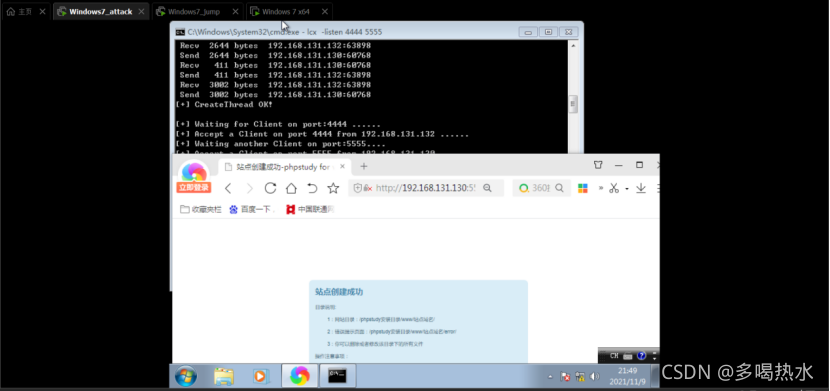
Task: Click the 站点创建成功 page heading
Action: [339, 292]
